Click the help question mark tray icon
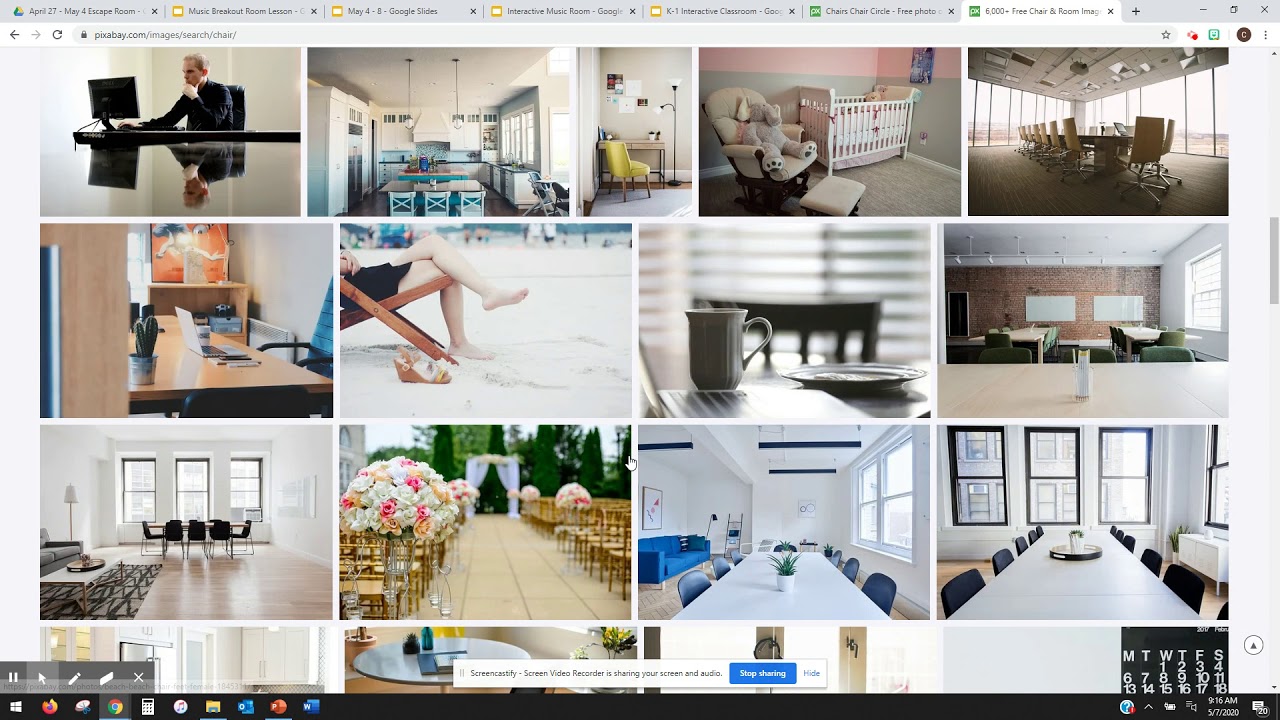 pos(1127,707)
